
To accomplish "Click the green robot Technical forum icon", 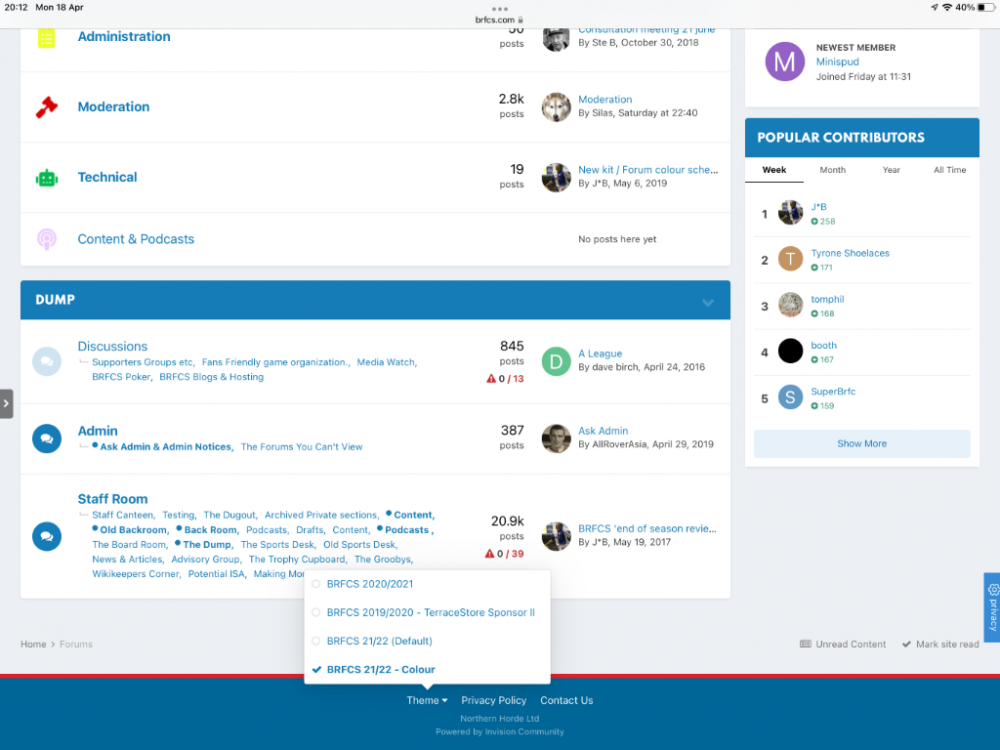I will (x=47, y=178).
